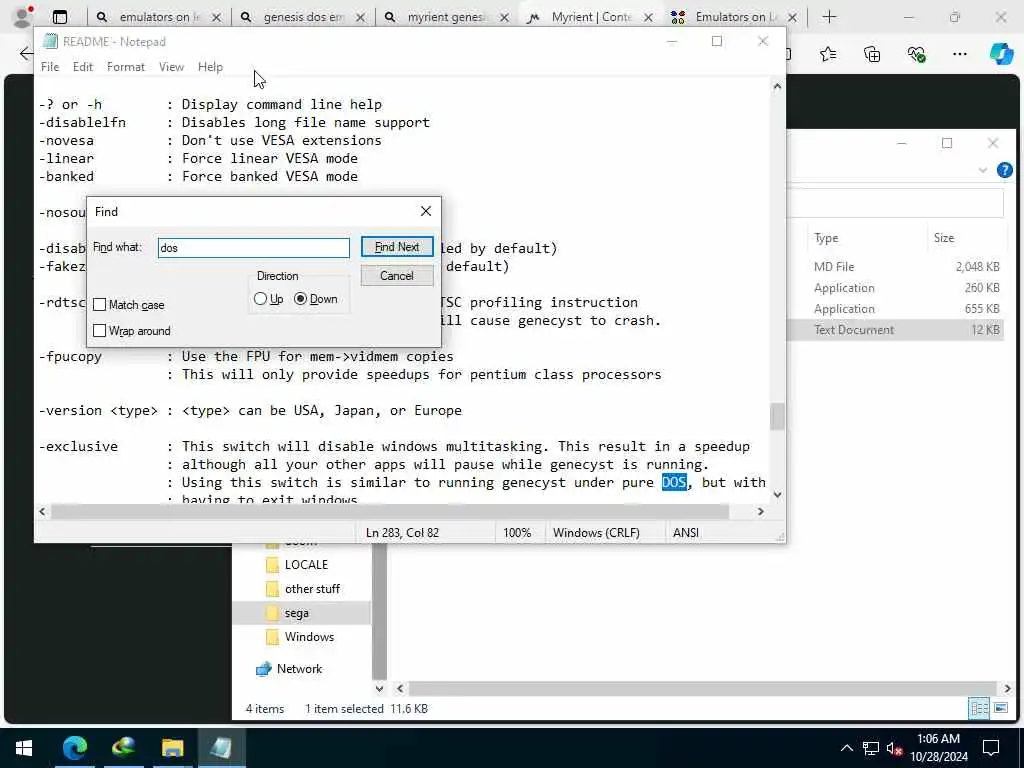Click Cancel in Find dialog
Screen dimensions: 1024x768
396,276
